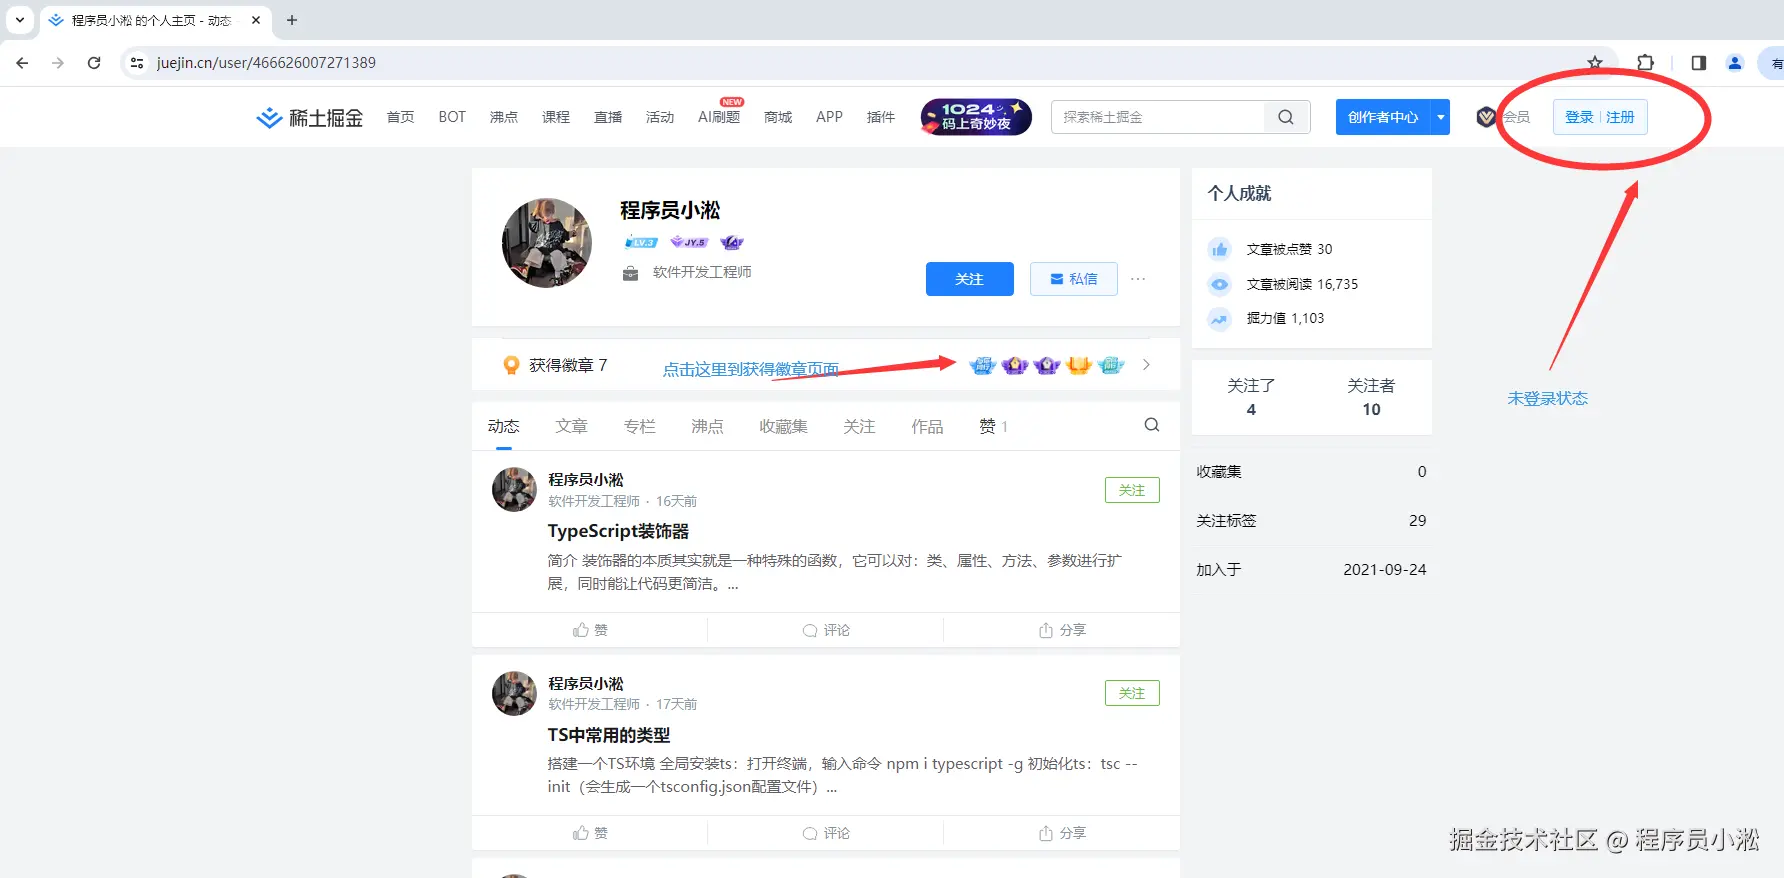
Task: Click the Juejin logo in the header
Action: tap(309, 118)
